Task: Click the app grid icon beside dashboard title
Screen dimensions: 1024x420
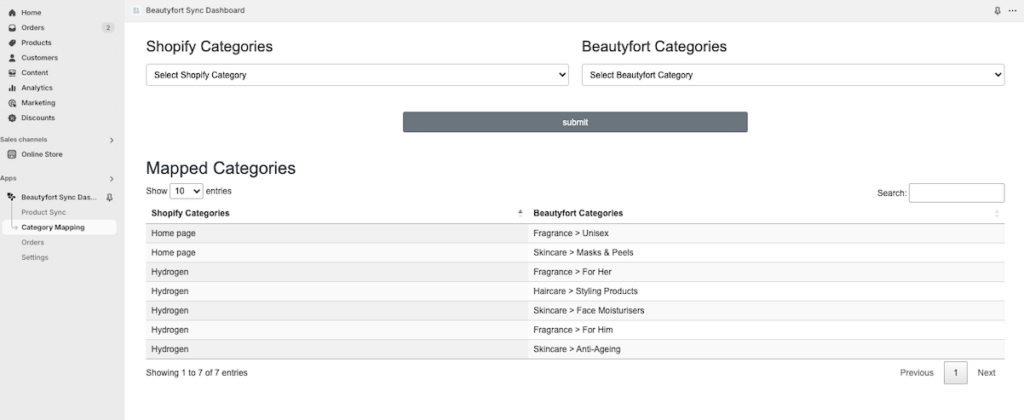Action: 136,10
